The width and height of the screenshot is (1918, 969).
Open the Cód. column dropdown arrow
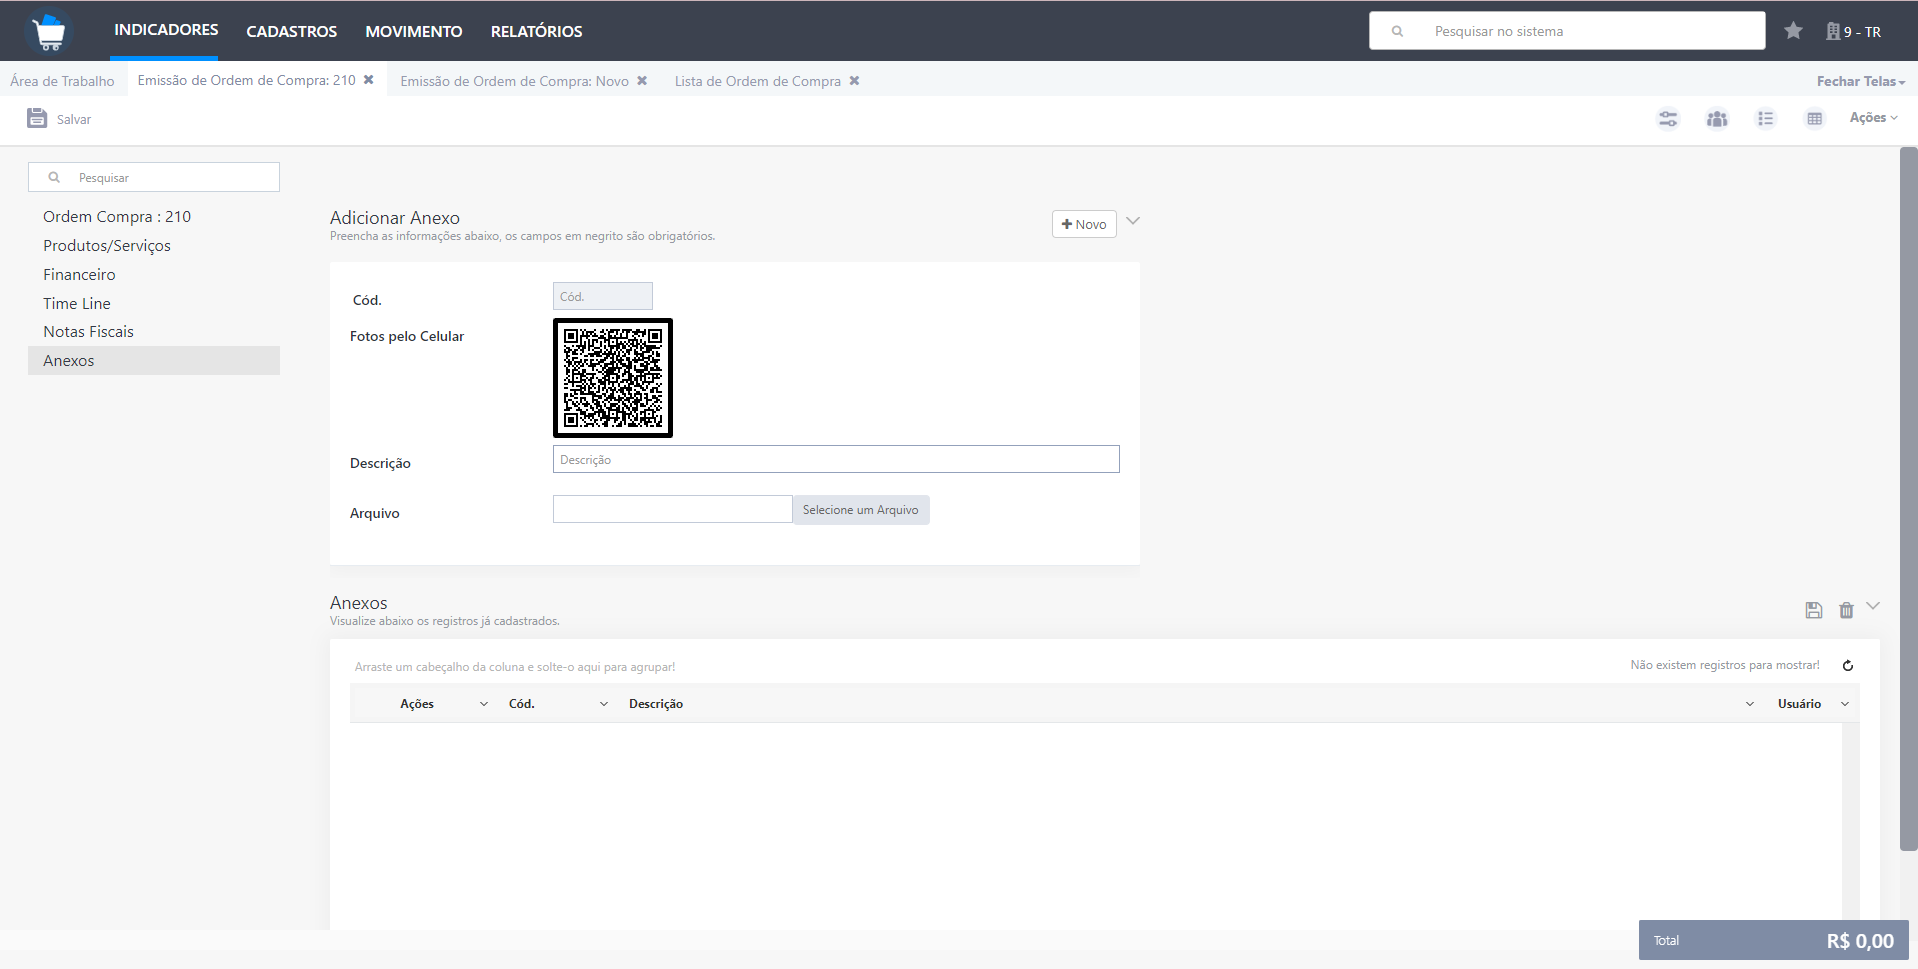[x=604, y=704]
